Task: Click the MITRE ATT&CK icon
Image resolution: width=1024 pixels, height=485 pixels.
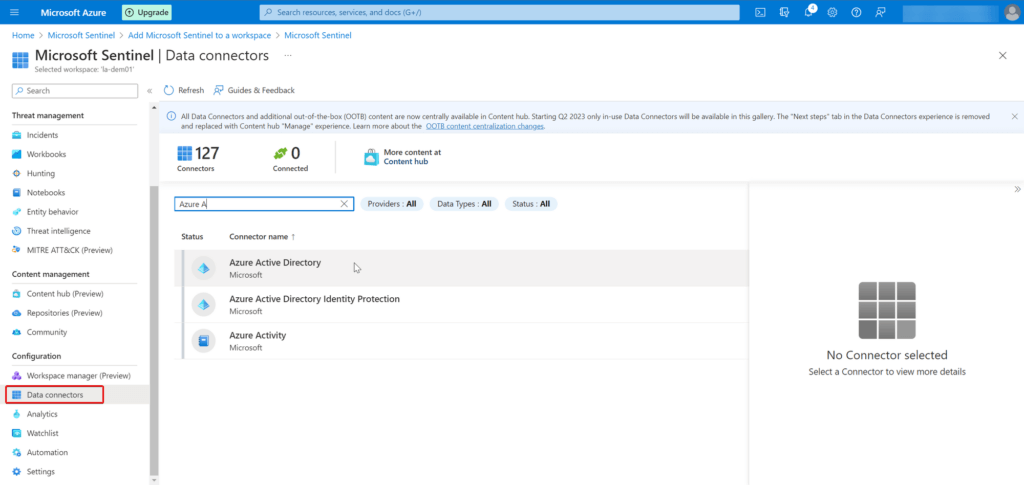Action: pos(17,250)
